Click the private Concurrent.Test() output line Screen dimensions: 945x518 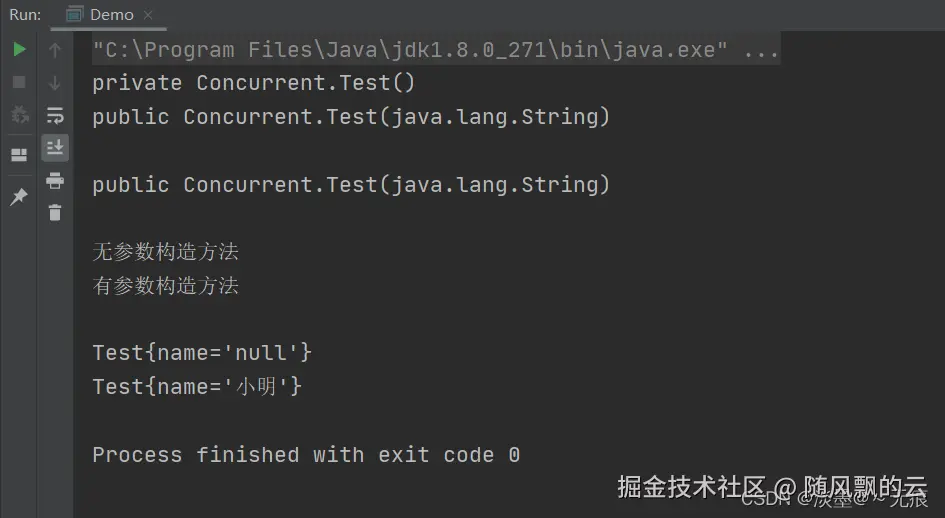(x=254, y=83)
